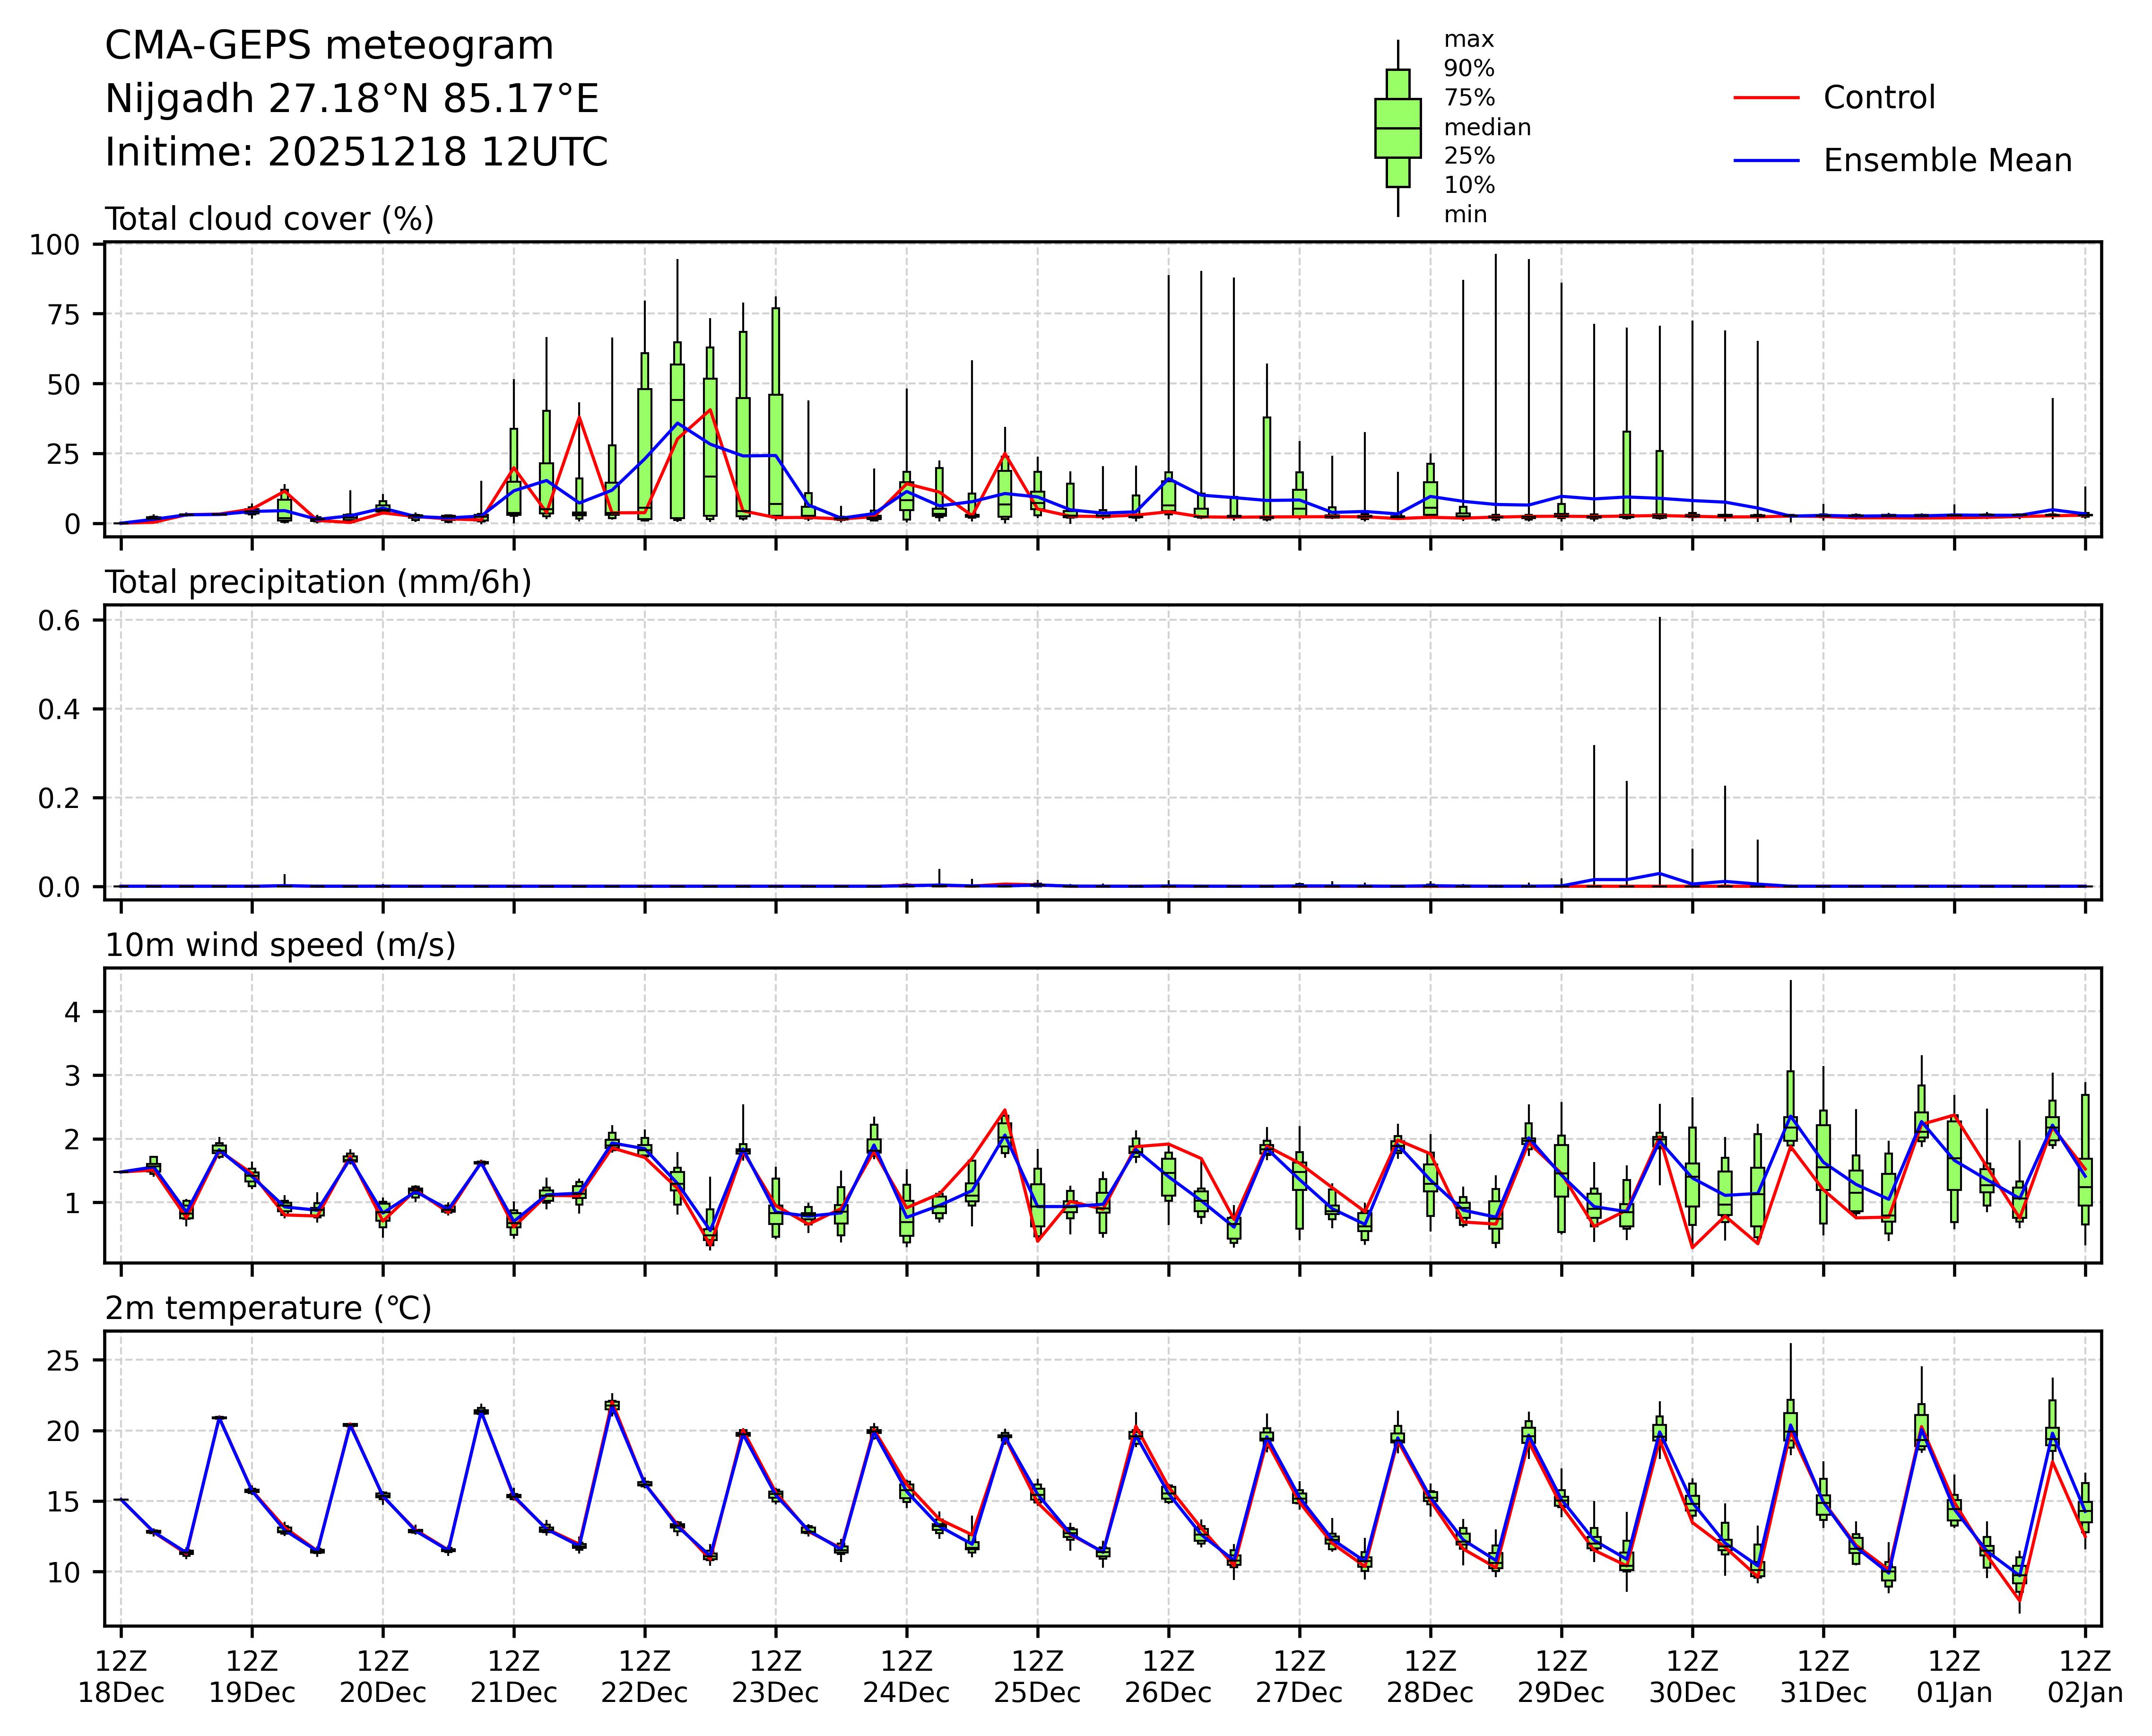Click the 'Total precipitation (mm/6h)' panel title
The width and height of the screenshot is (2152, 1736).
tap(318, 582)
